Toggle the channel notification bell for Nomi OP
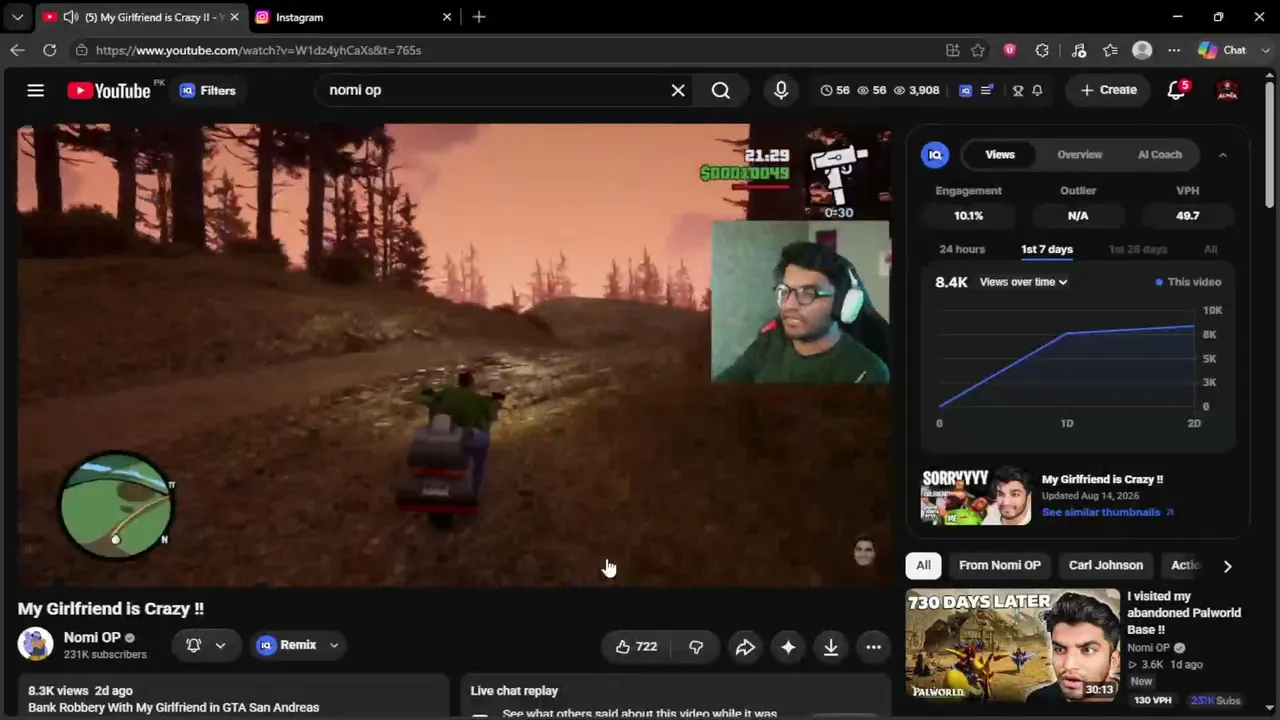The image size is (1280, 720). [194, 645]
